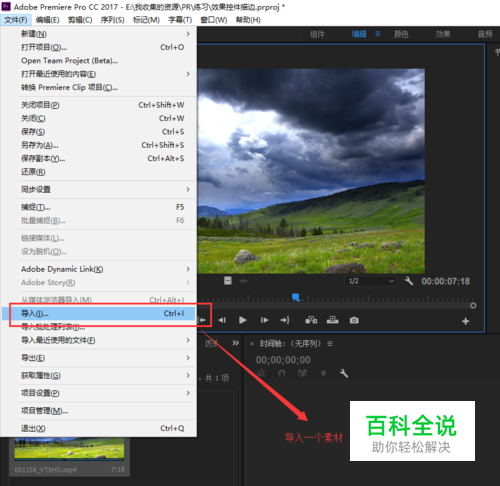Toggle linked selection in timeline
The width and height of the screenshot is (500, 486).
[x=302, y=373]
